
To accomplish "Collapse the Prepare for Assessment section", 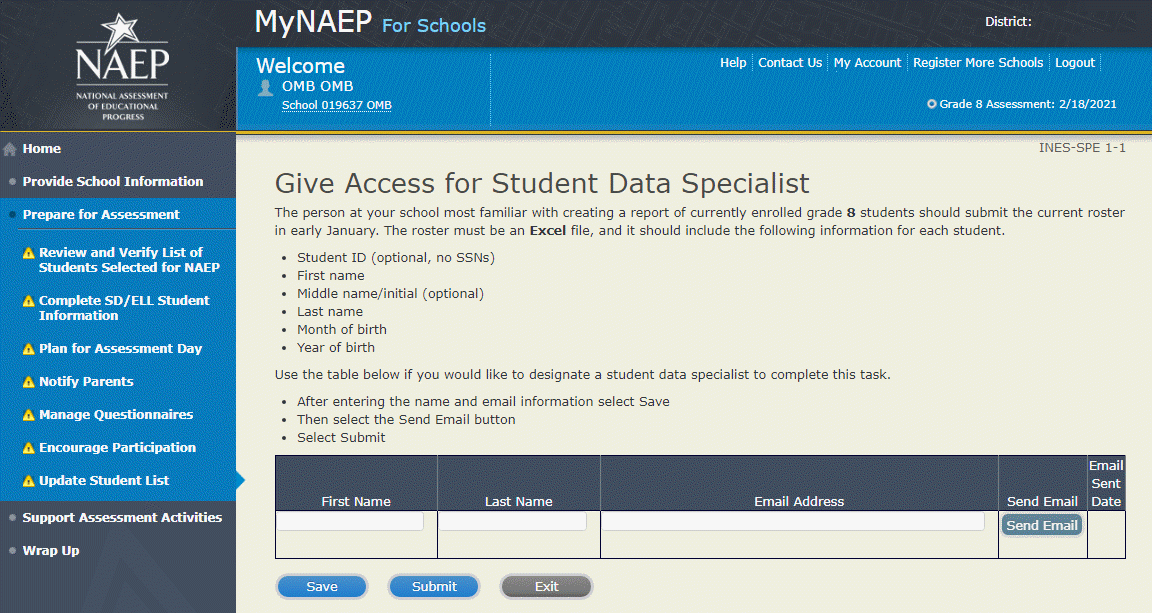I will pos(101,215).
